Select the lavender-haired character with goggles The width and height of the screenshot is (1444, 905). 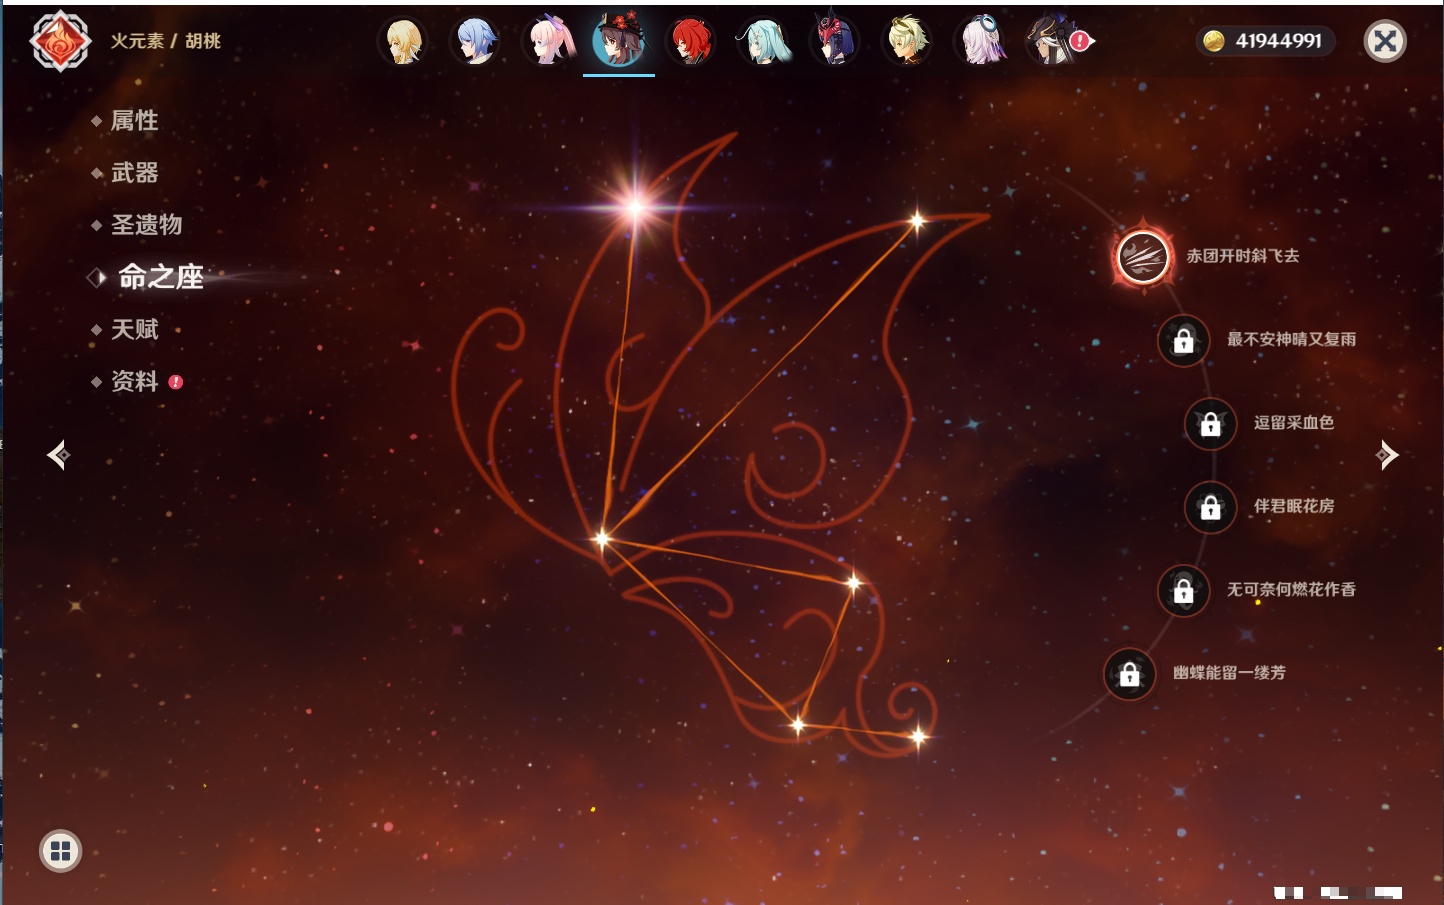980,42
